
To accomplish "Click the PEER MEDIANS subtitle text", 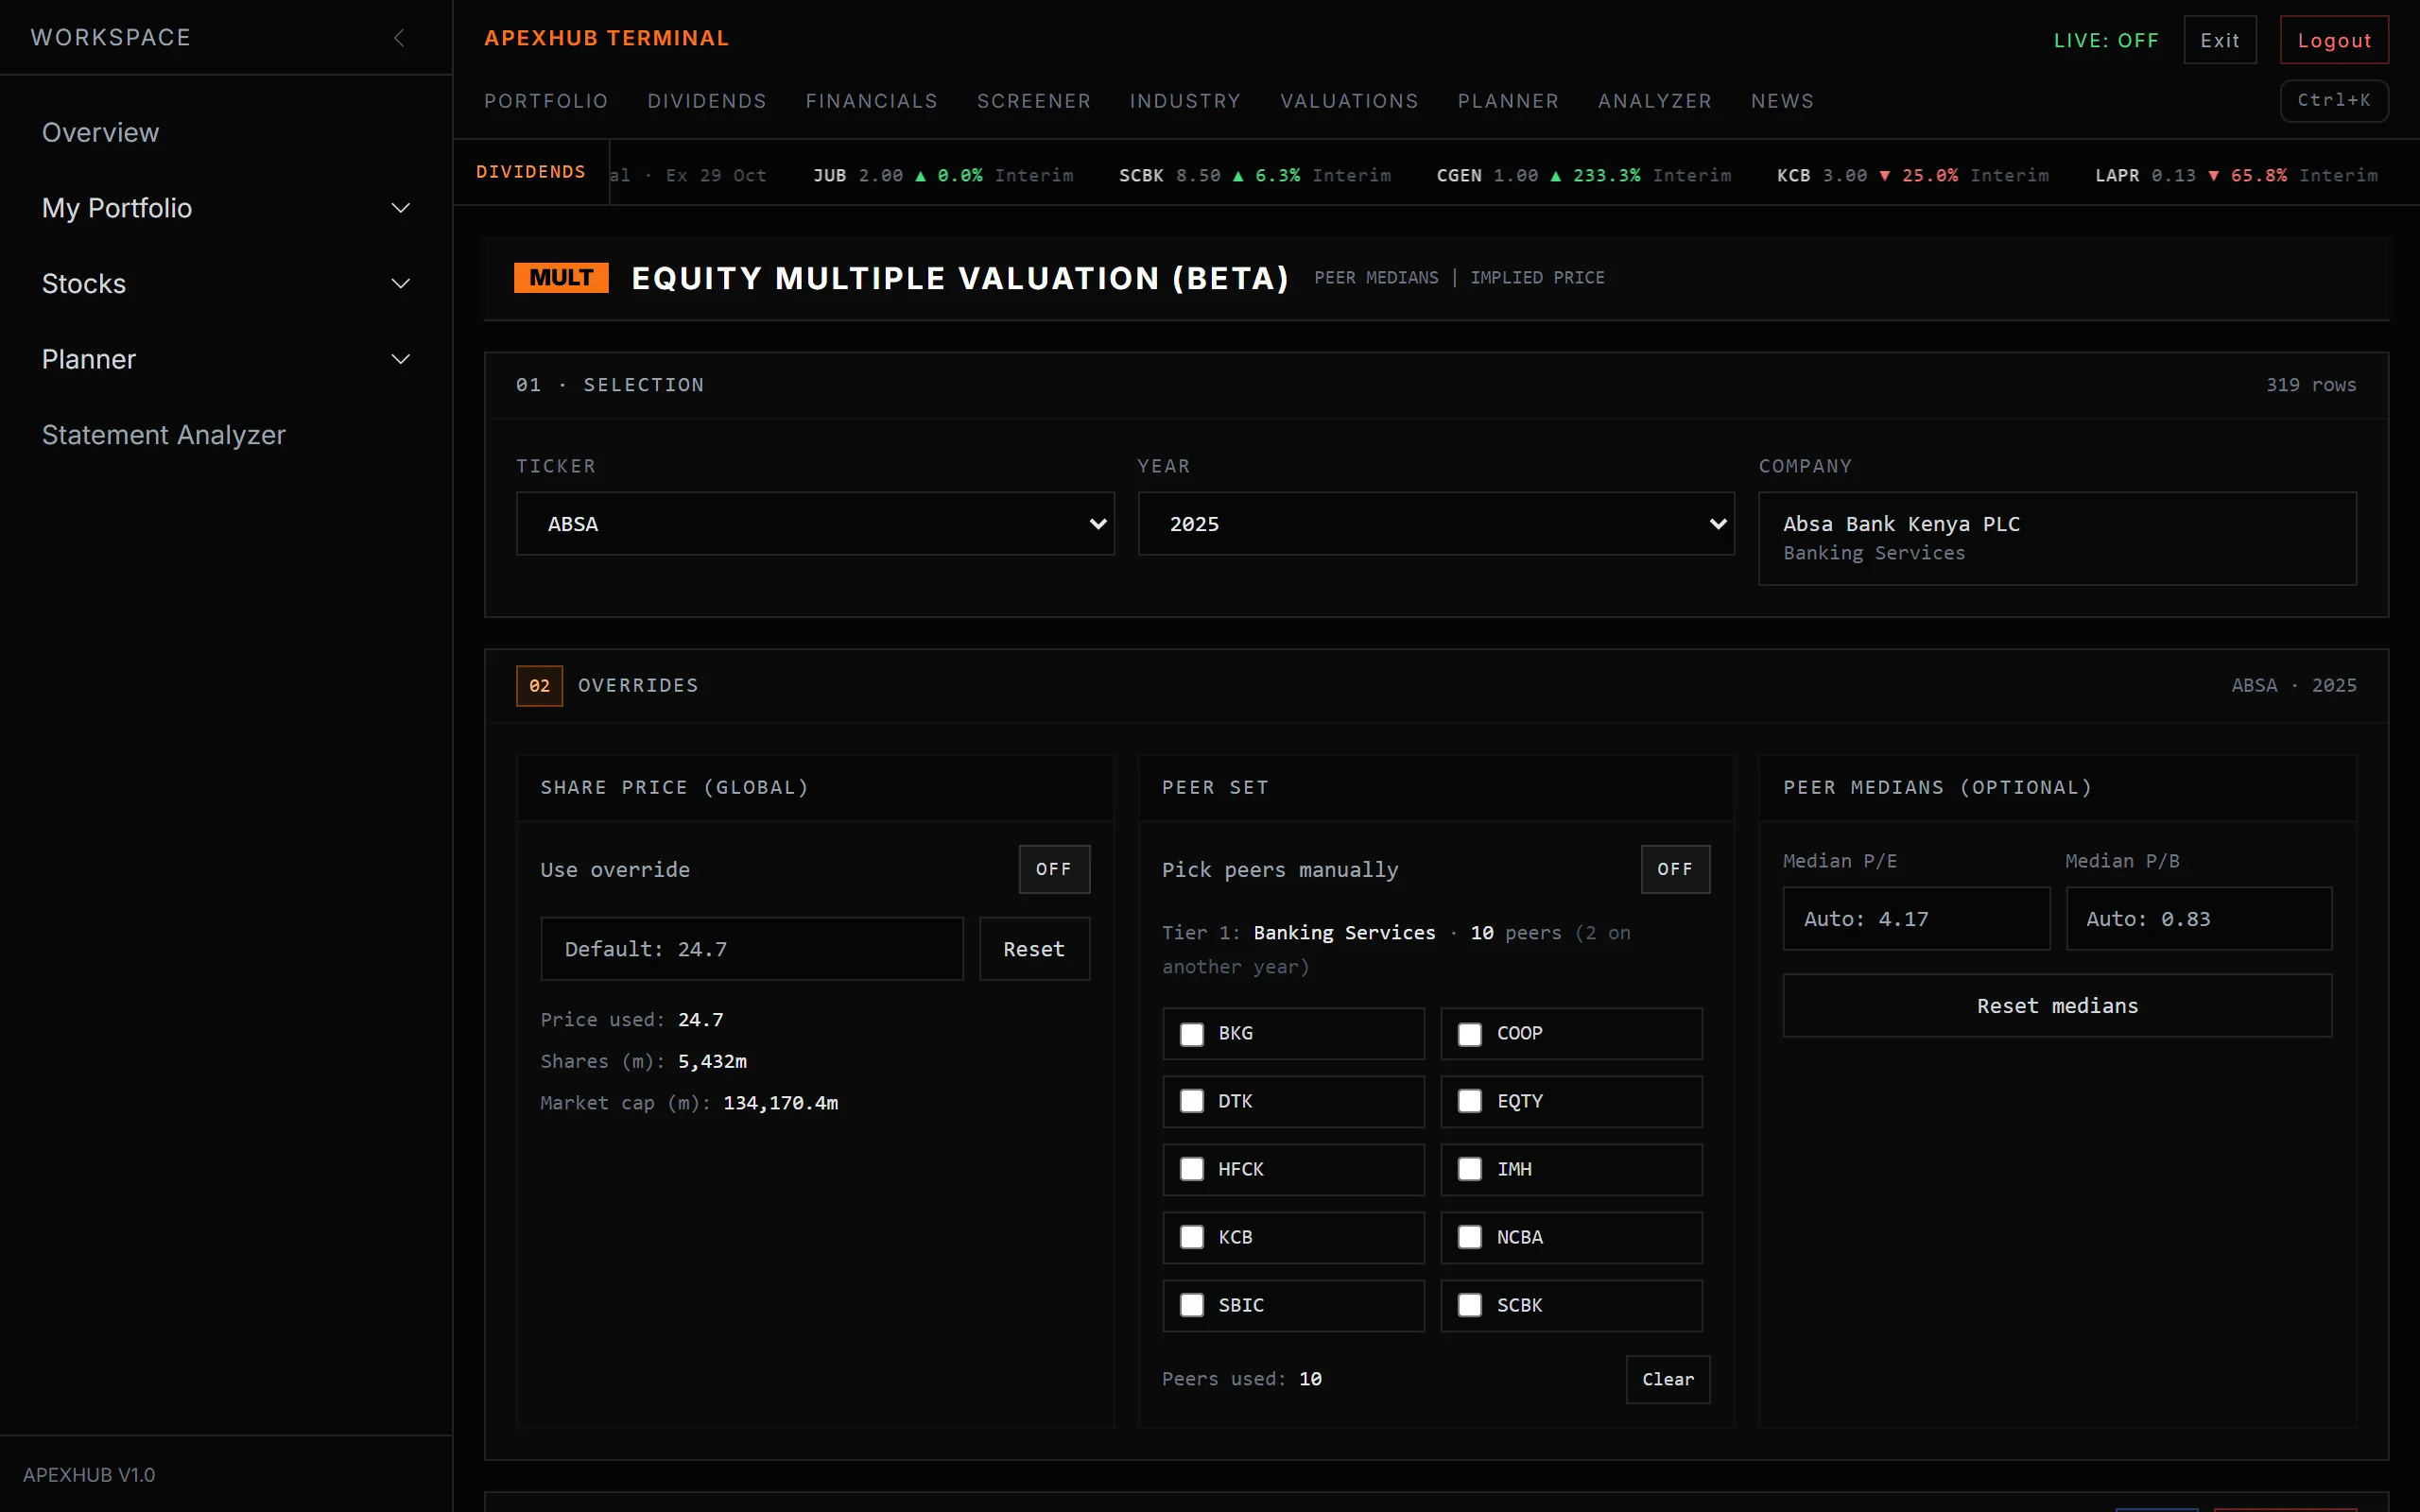I will click(1376, 278).
